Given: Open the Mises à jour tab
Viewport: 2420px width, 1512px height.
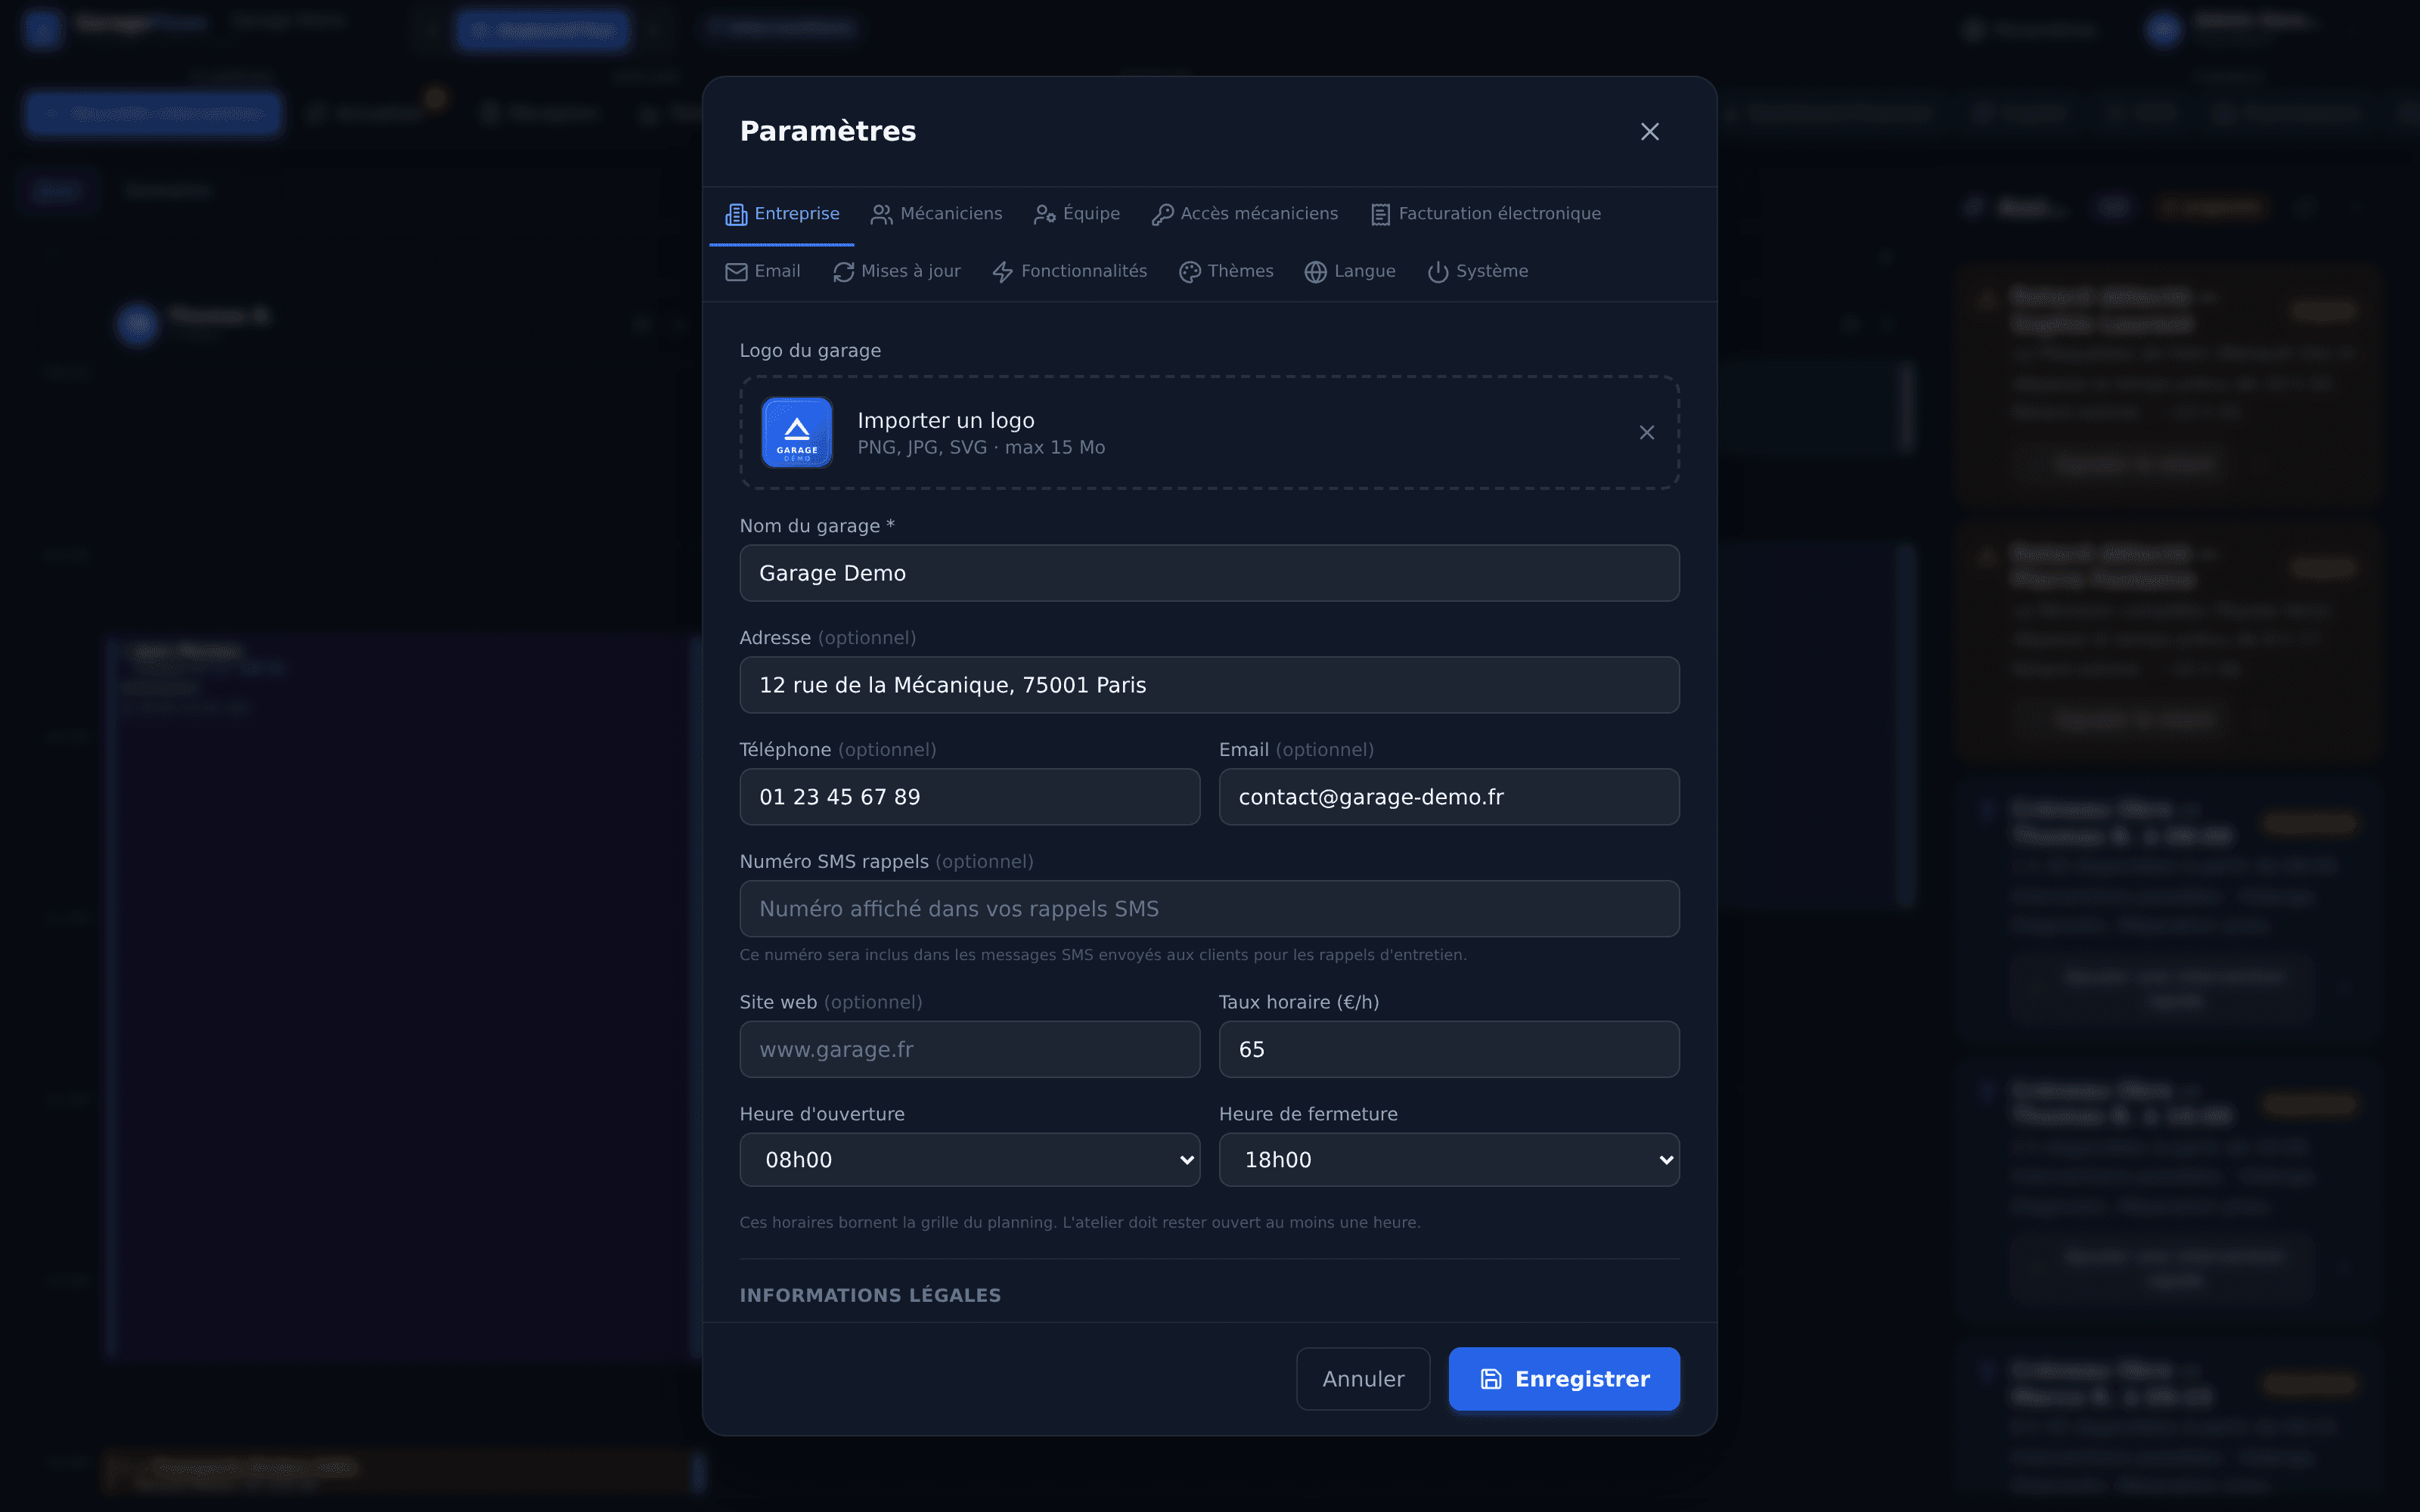Looking at the screenshot, I should (x=897, y=272).
